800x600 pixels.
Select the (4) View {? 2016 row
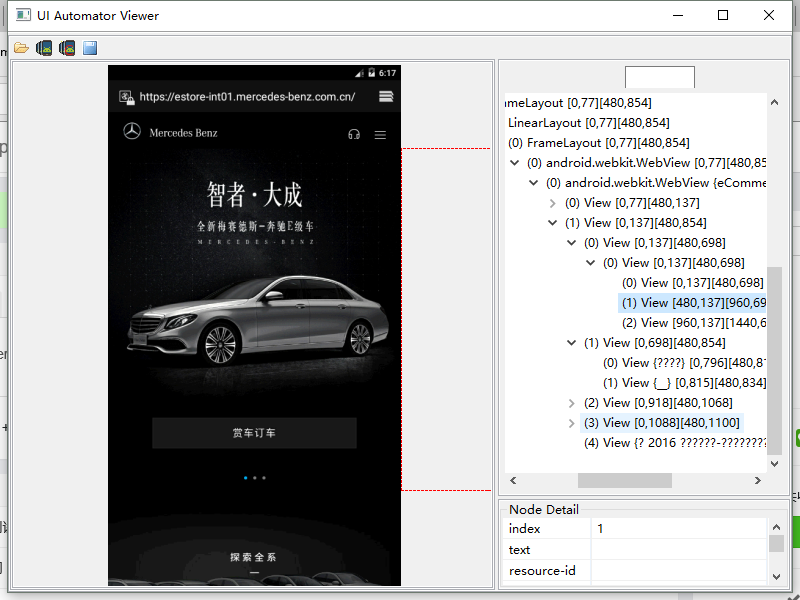pyautogui.click(x=674, y=442)
